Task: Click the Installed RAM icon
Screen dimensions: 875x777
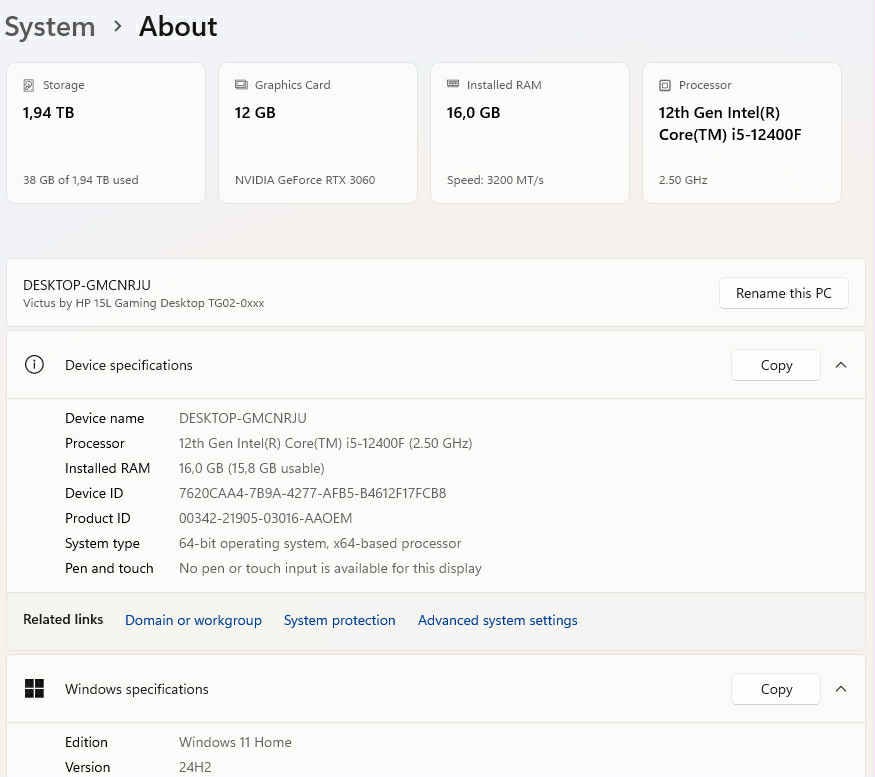Action: click(x=453, y=85)
